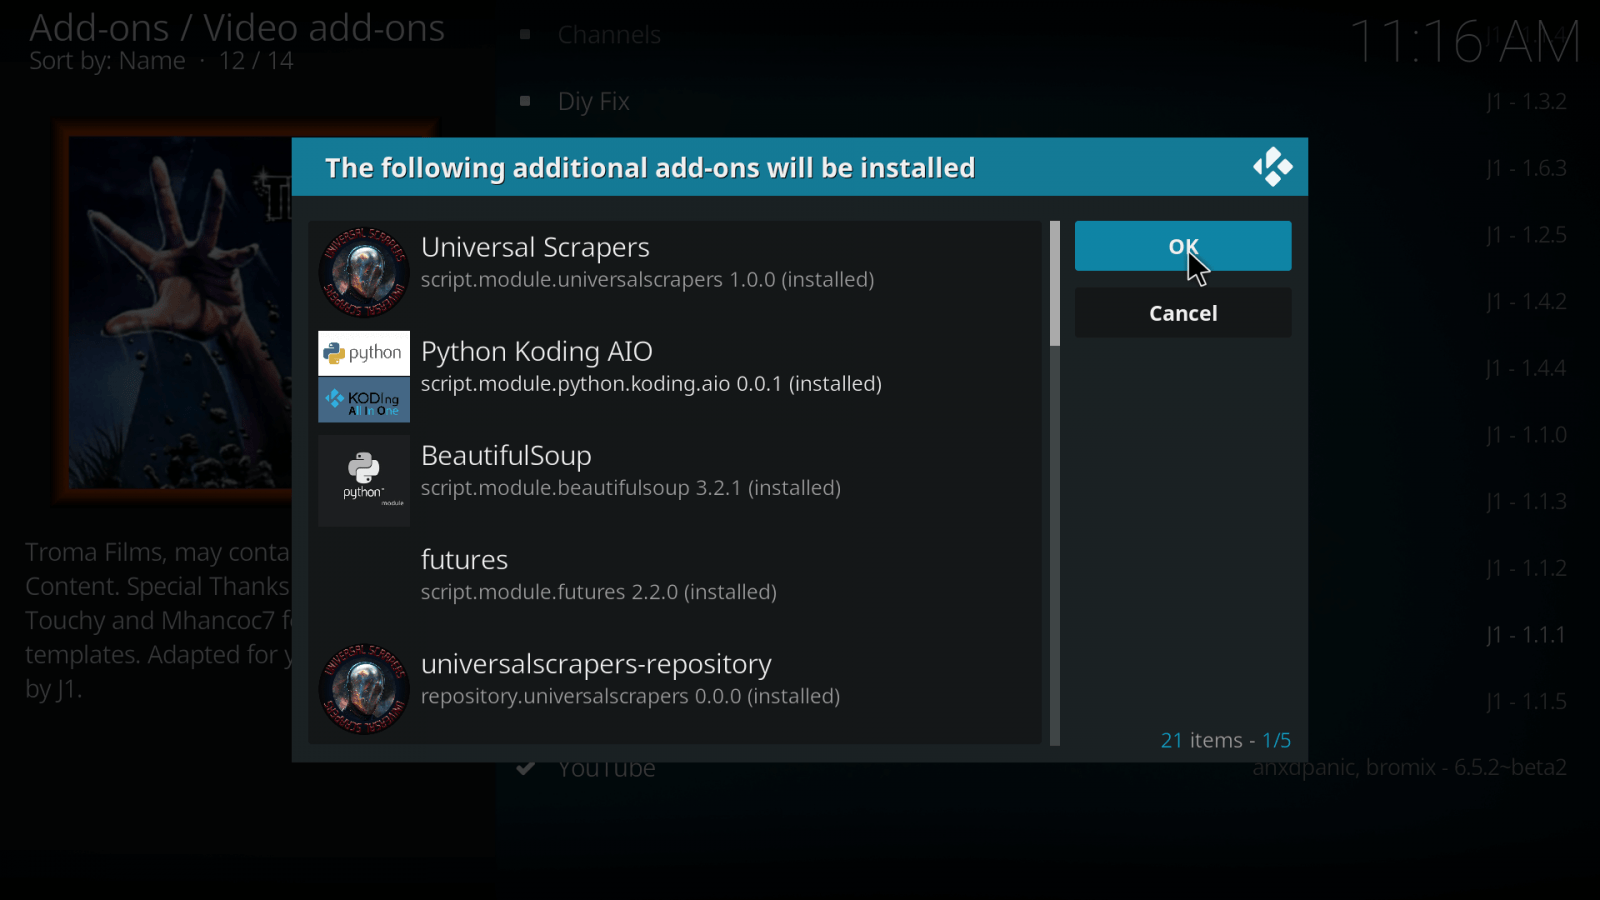Select the 'Universal Scrapers' title text

[535, 247]
